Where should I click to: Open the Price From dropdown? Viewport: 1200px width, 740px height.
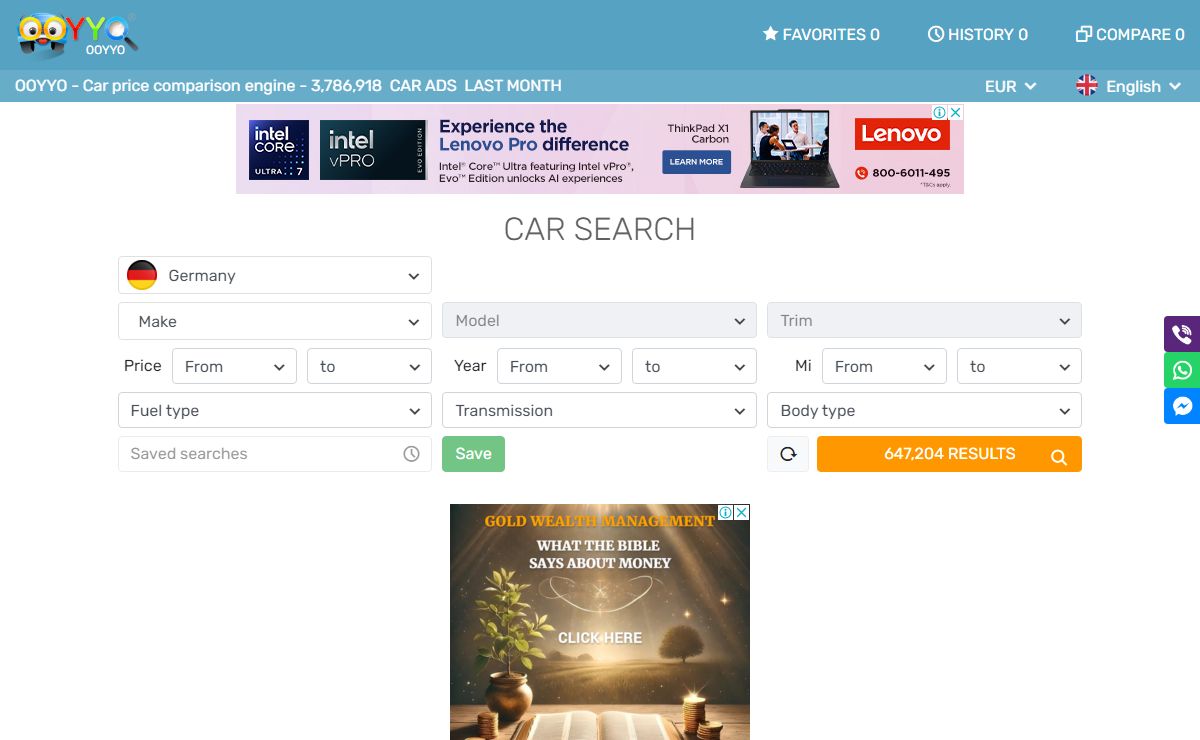click(234, 367)
